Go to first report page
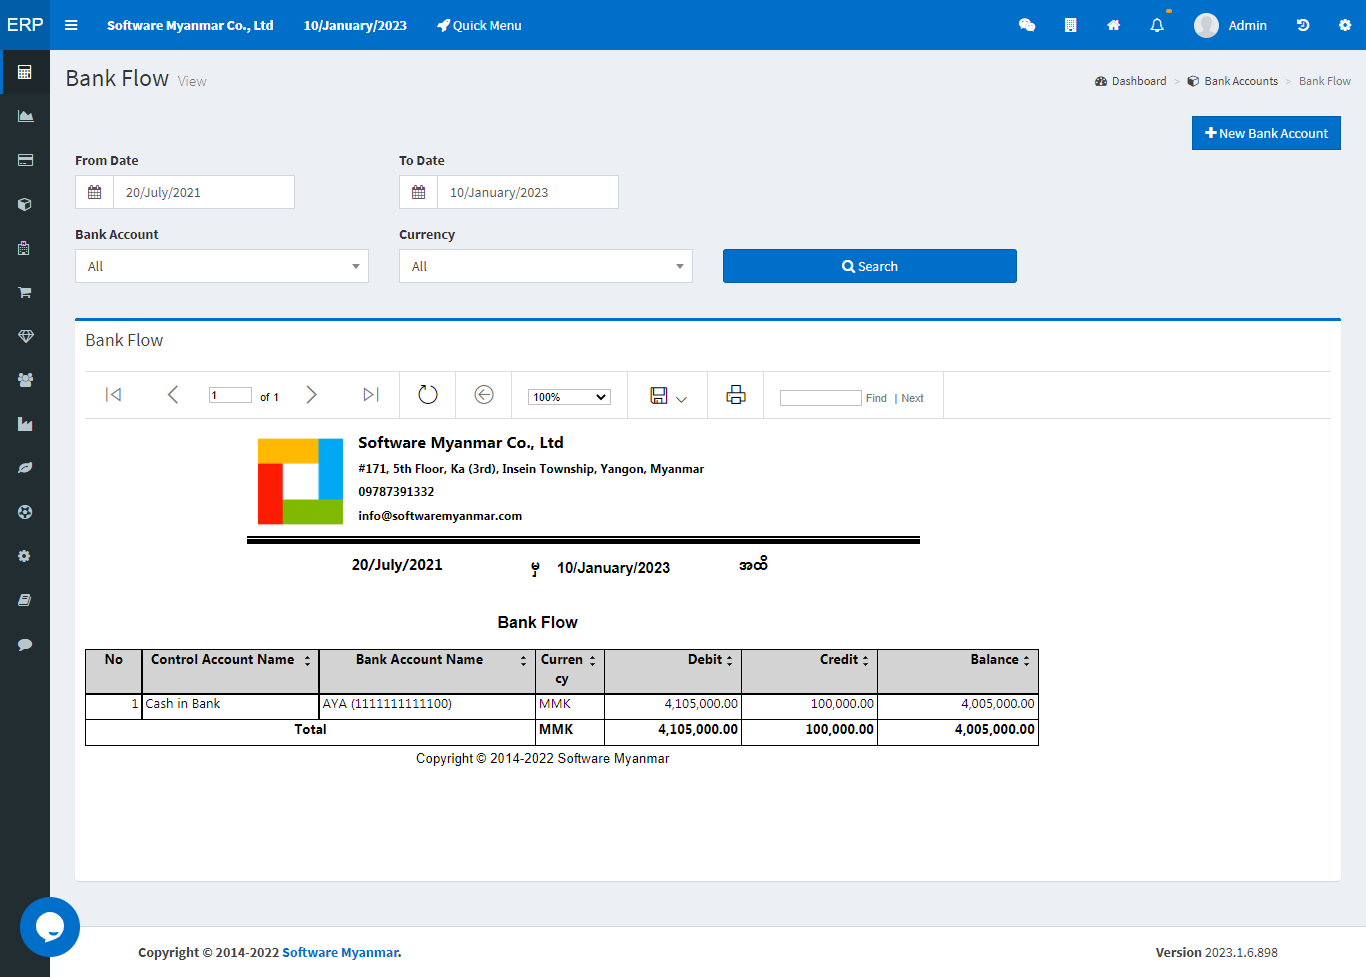This screenshot has height=977, width=1366. (114, 395)
